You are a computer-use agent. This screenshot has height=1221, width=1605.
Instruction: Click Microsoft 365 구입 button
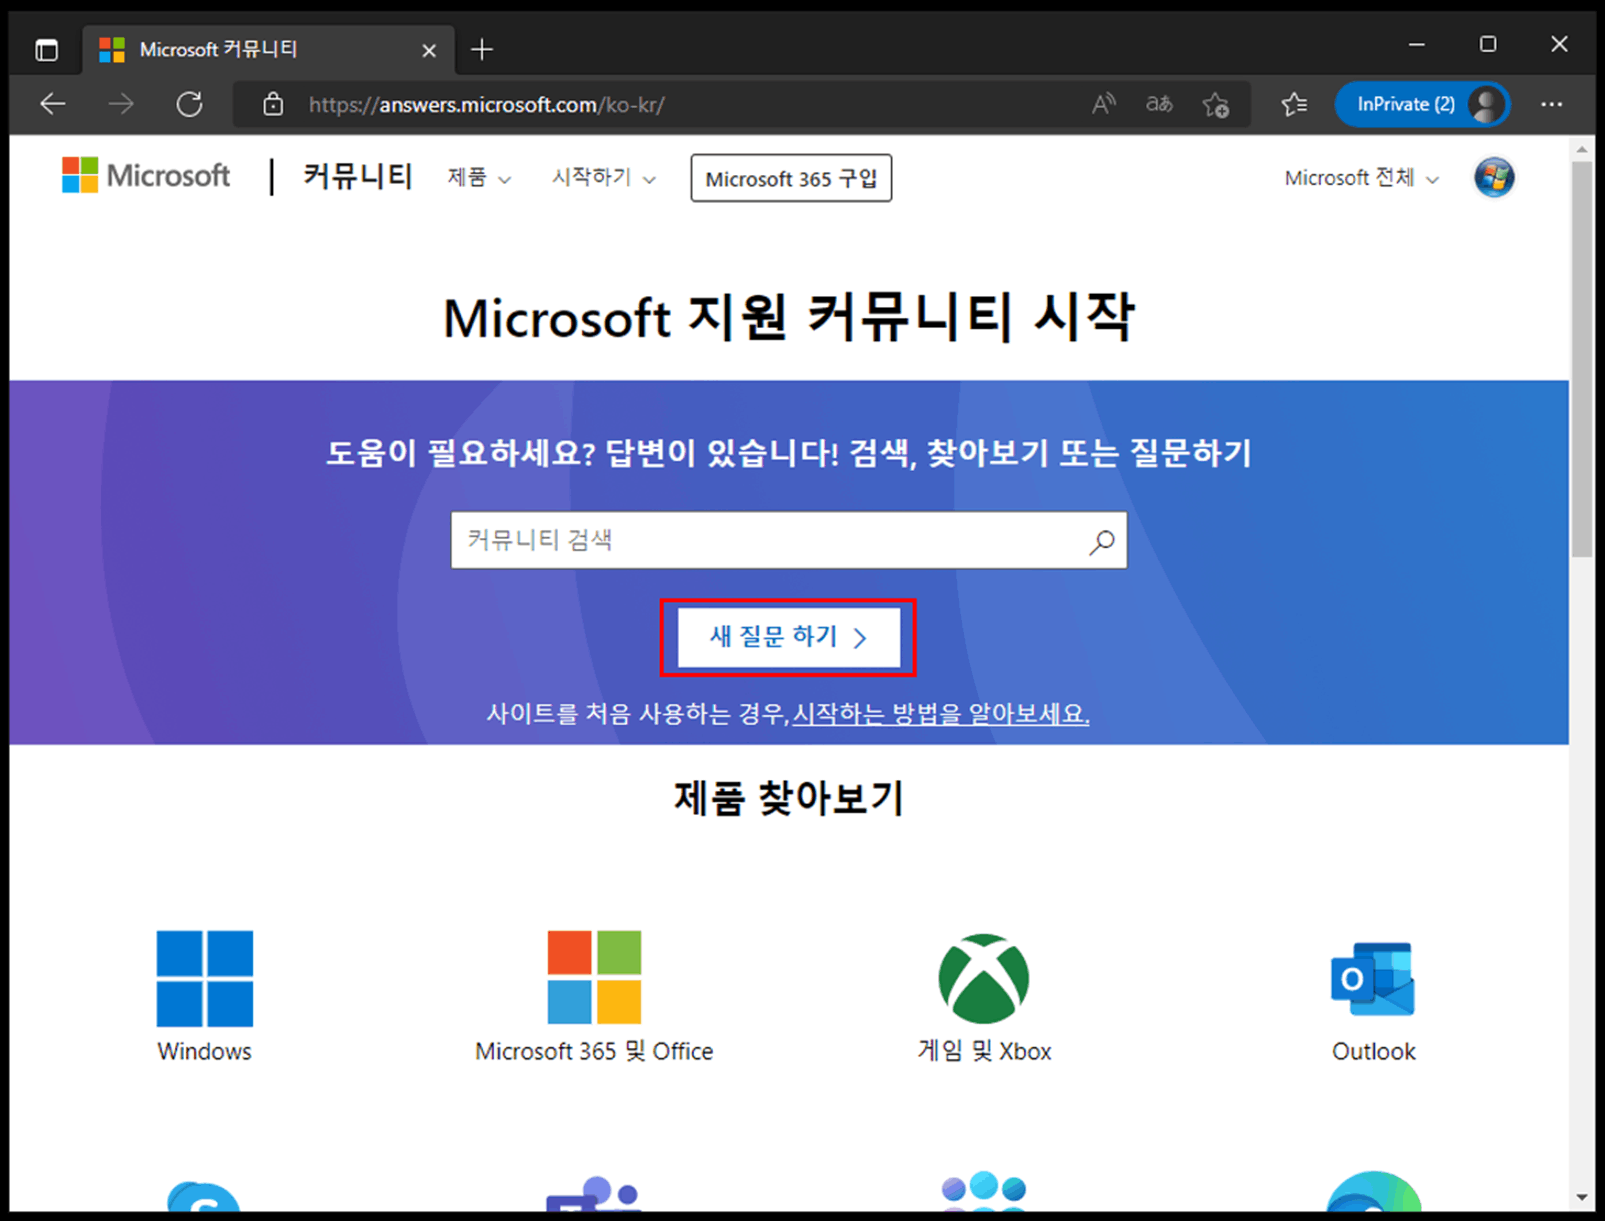tap(791, 178)
